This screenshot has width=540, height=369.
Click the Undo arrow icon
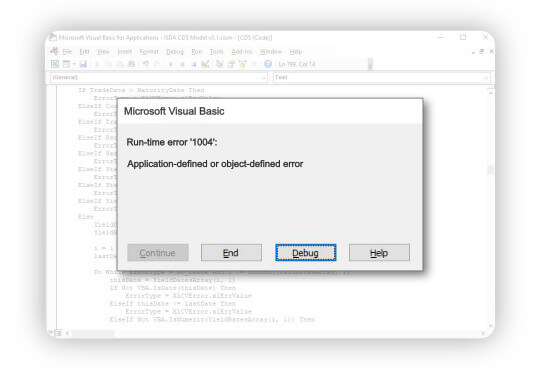(145, 64)
